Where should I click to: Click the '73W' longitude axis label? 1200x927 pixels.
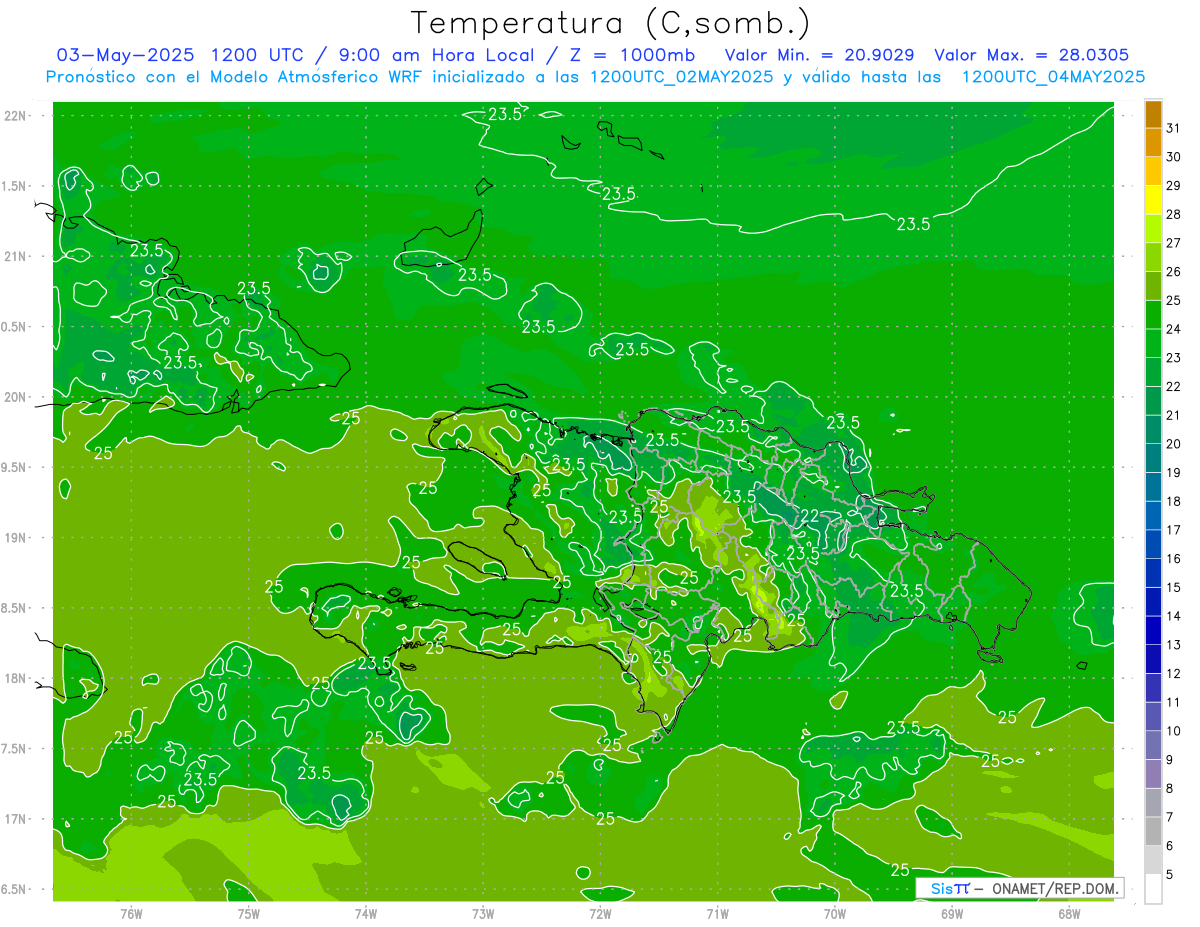483,913
